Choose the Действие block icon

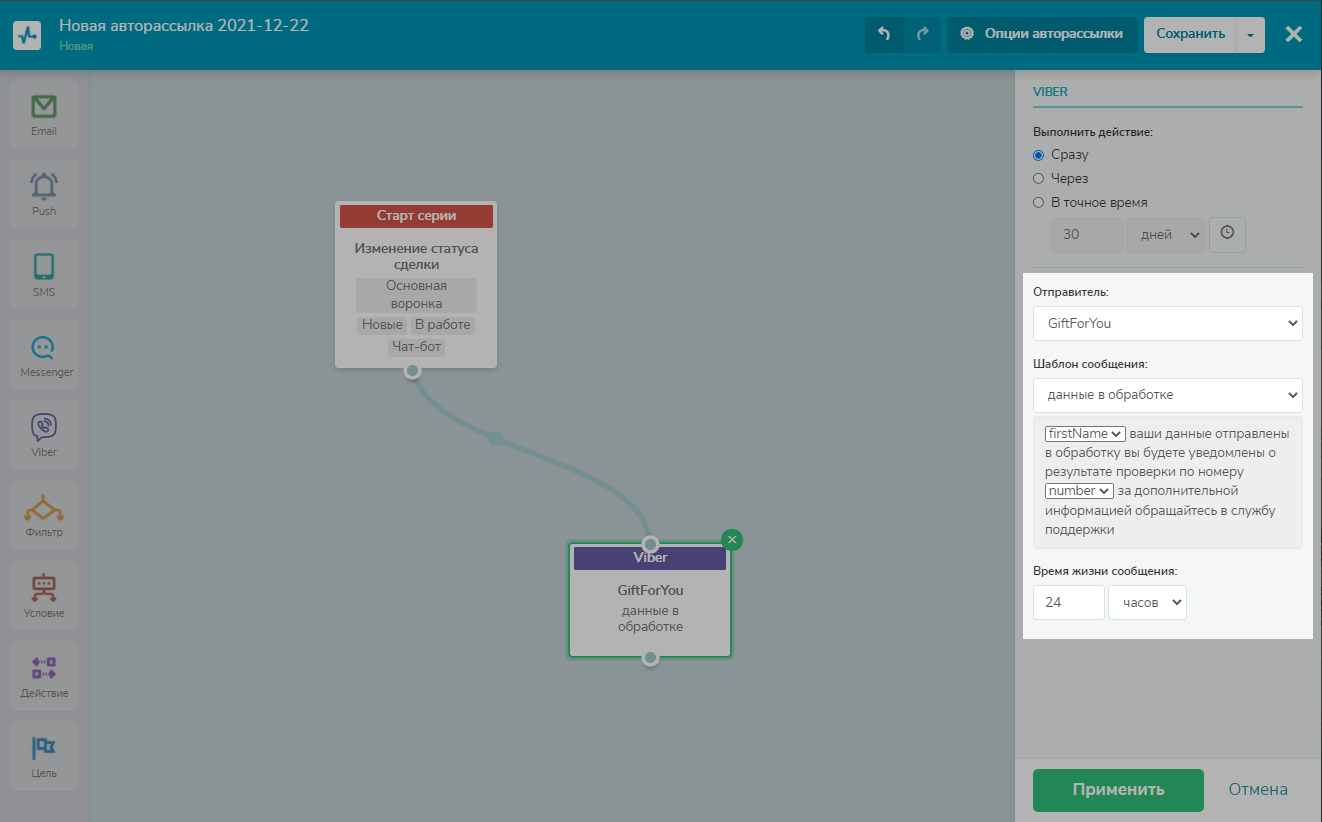(44, 676)
